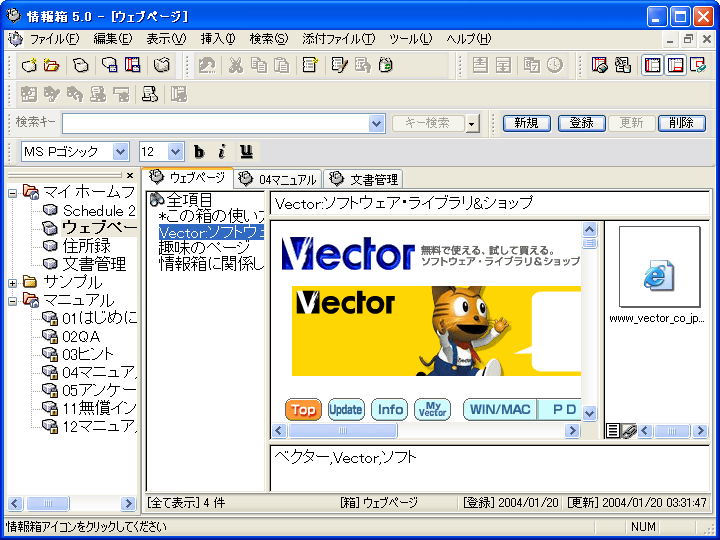This screenshot has width=720, height=540.
Task: Click the WIN/MAC link on web page
Action: tap(500, 410)
